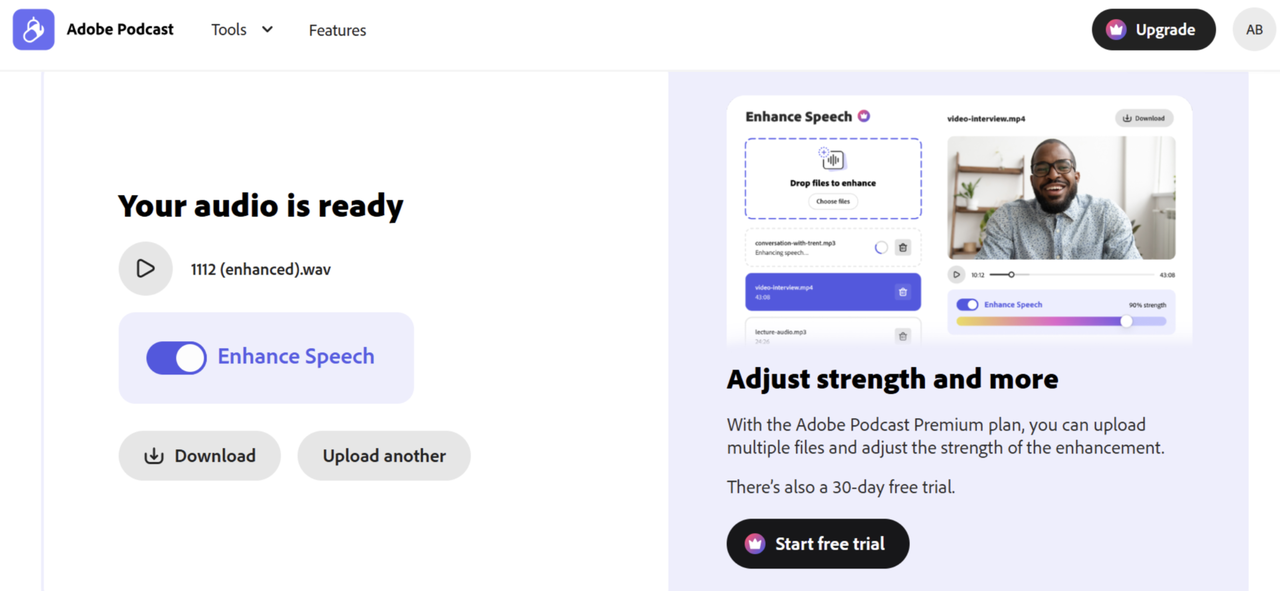Screen dimensions: 1280x591
Task: Play the 1112 (enhanced).wav audio
Action: click(x=145, y=269)
